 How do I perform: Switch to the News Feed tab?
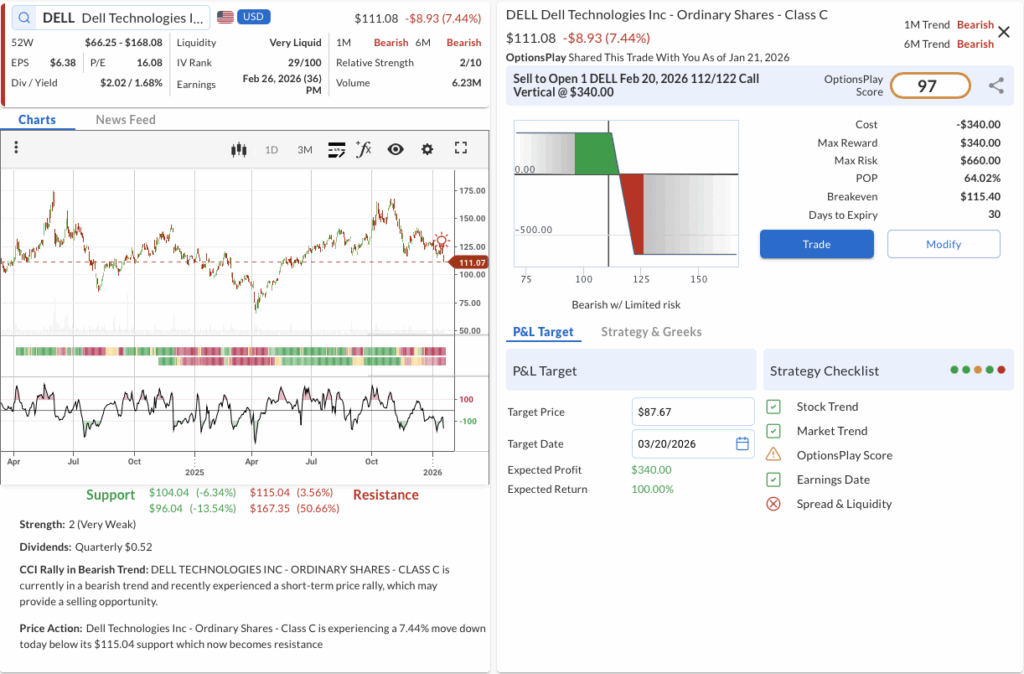125,120
